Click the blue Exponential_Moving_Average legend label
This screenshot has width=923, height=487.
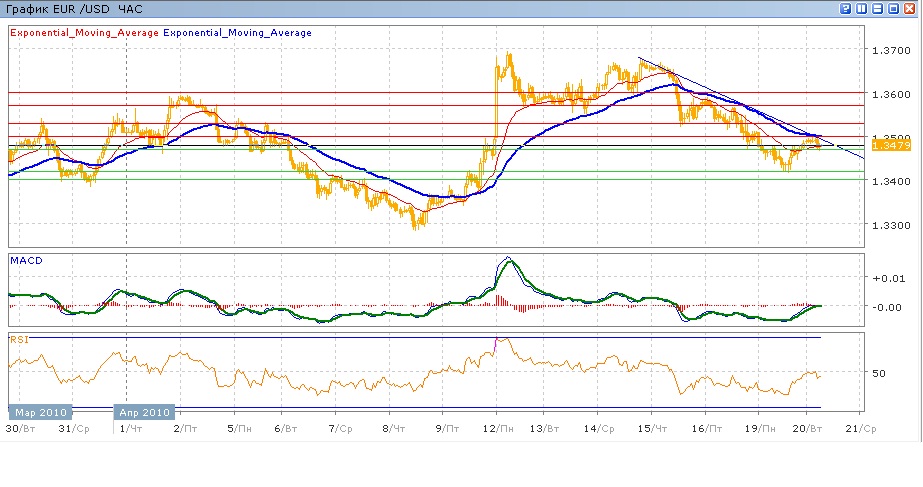tap(238, 32)
